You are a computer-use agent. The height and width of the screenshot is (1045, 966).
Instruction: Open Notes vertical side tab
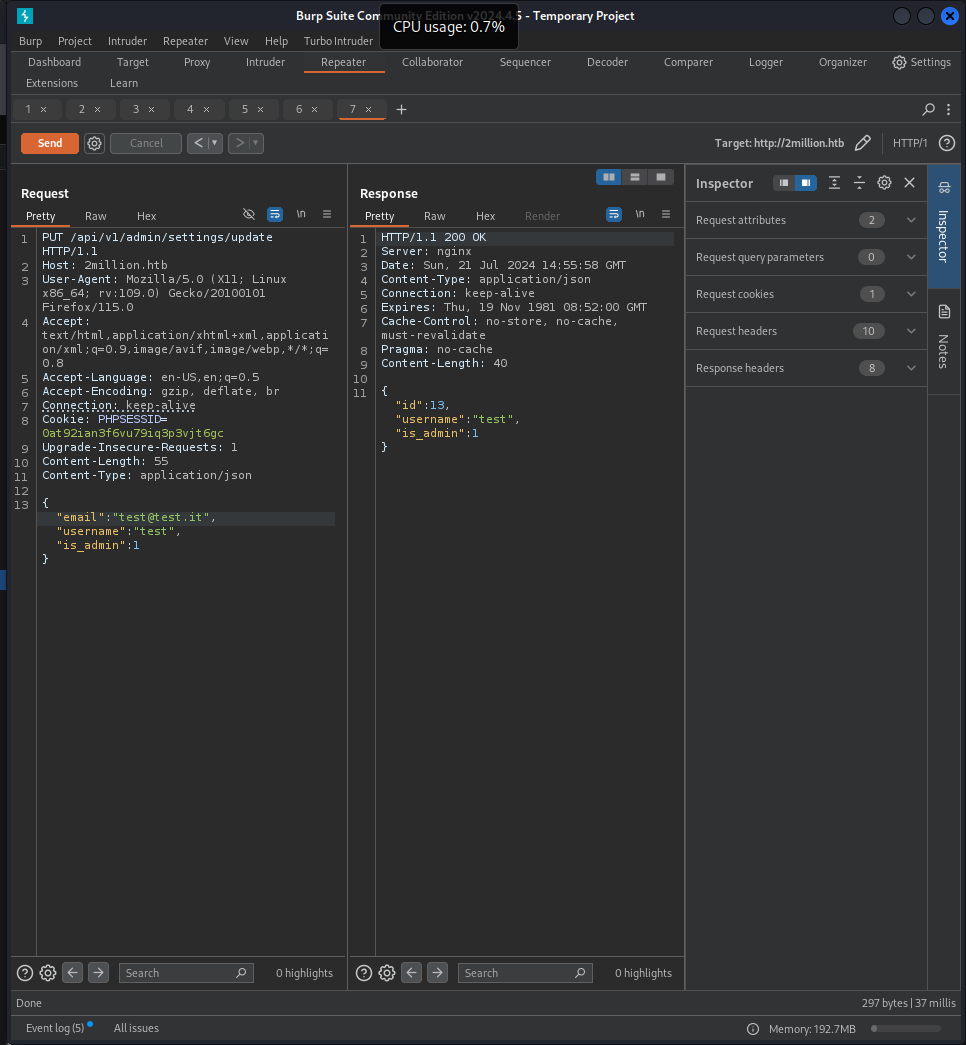pos(943,341)
